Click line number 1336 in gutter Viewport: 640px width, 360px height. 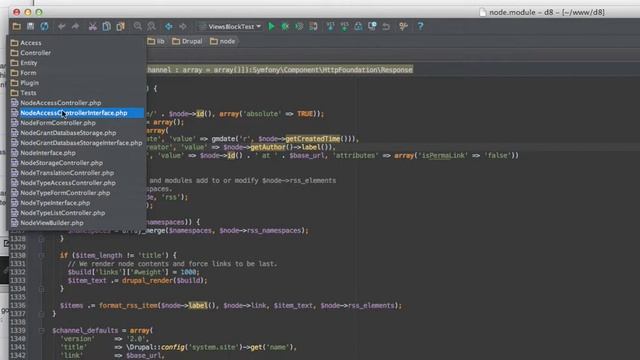(x=18, y=305)
